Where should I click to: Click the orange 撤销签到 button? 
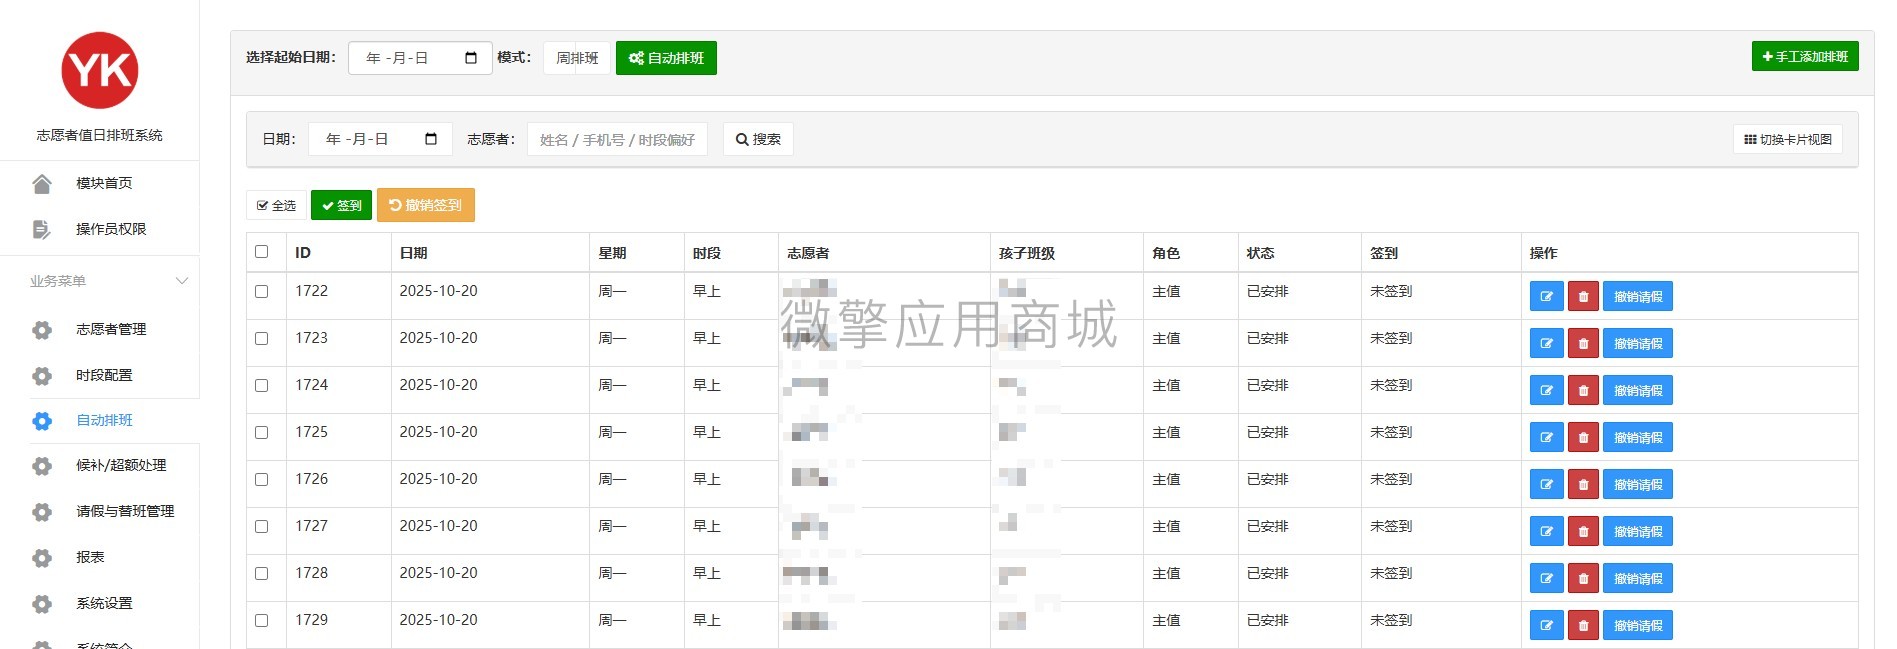click(x=426, y=205)
